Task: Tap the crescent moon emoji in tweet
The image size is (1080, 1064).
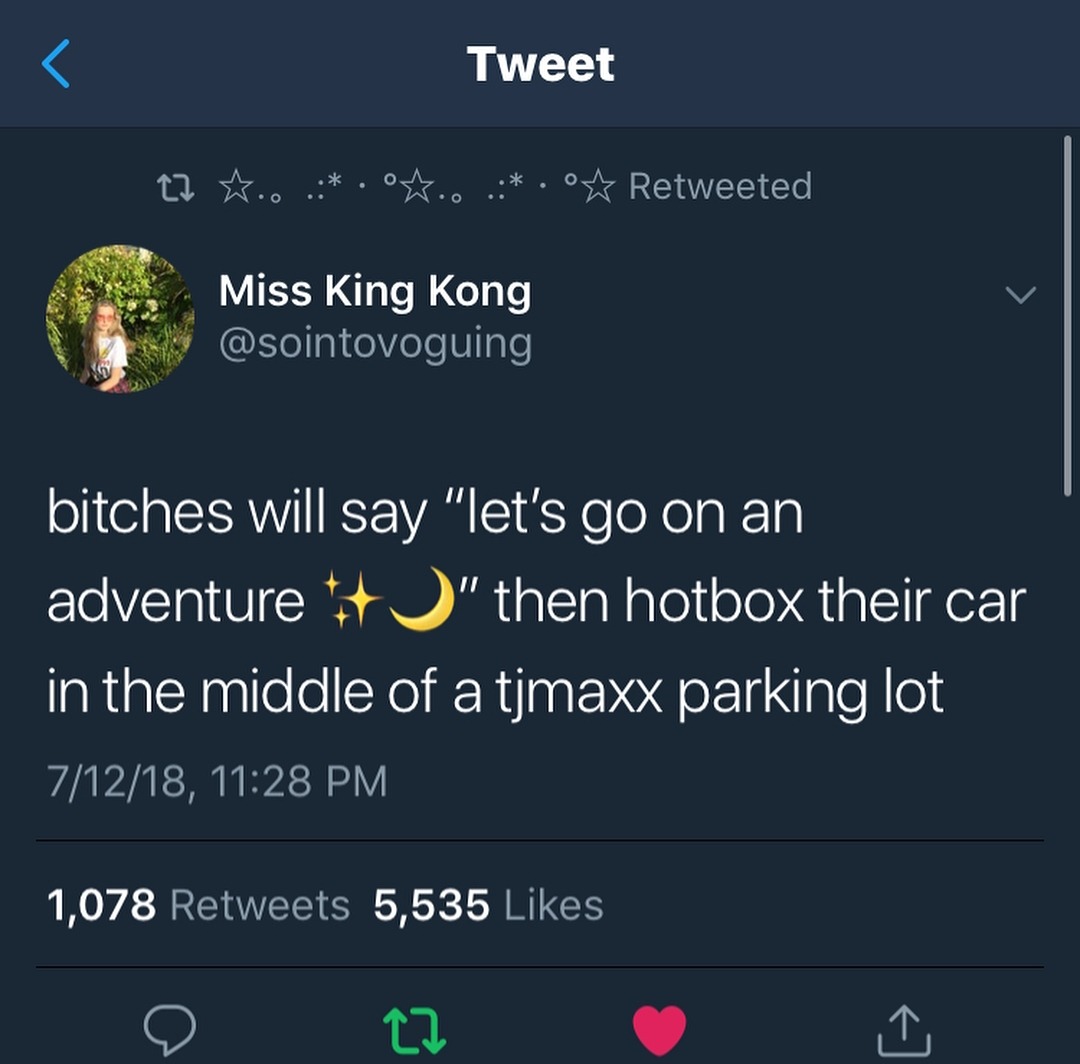Action: (422, 598)
